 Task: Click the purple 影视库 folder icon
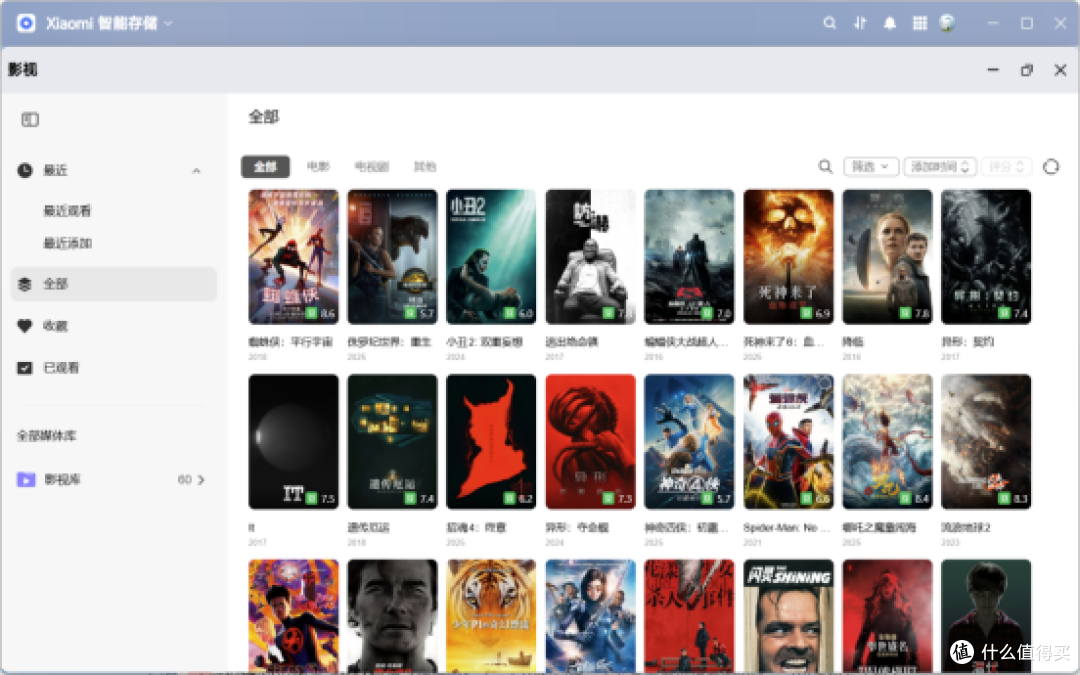(x=26, y=479)
